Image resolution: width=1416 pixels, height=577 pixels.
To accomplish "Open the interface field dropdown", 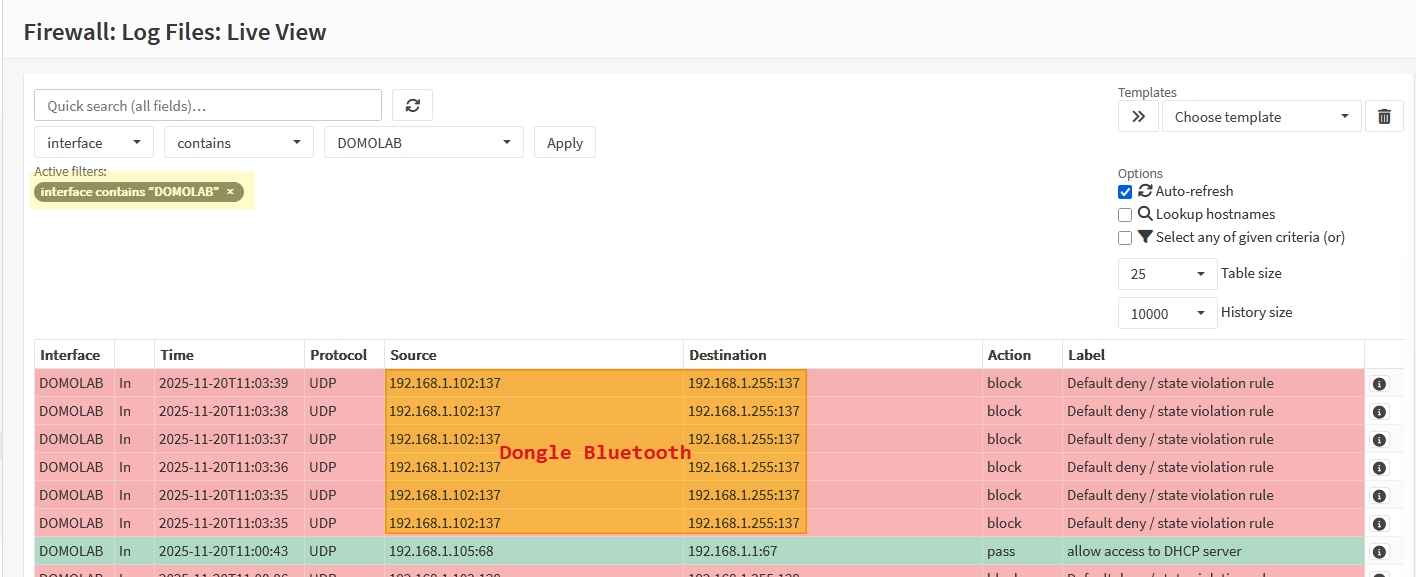I will 94,143.
